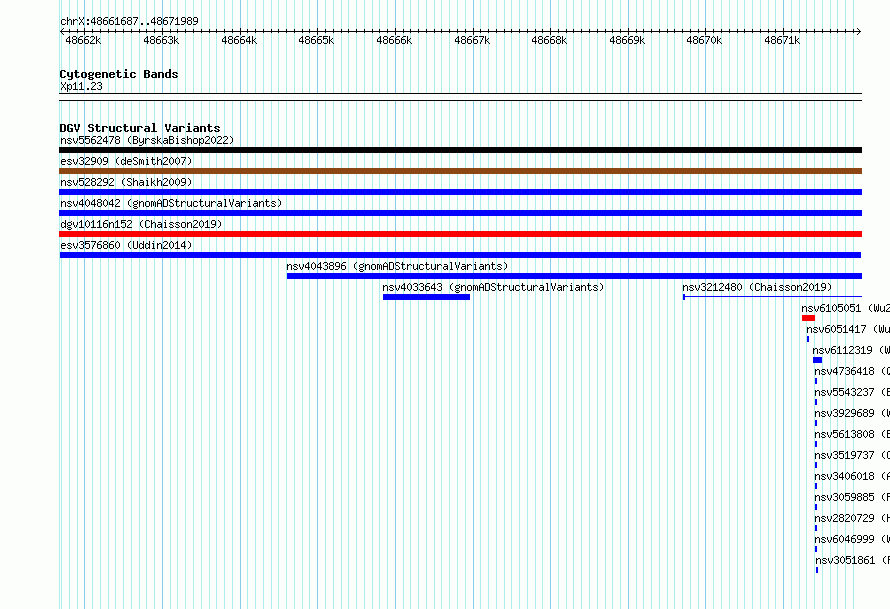Open the esv32909 (deSmith2007) label
Screen dimensions: 890x609
tap(126, 161)
